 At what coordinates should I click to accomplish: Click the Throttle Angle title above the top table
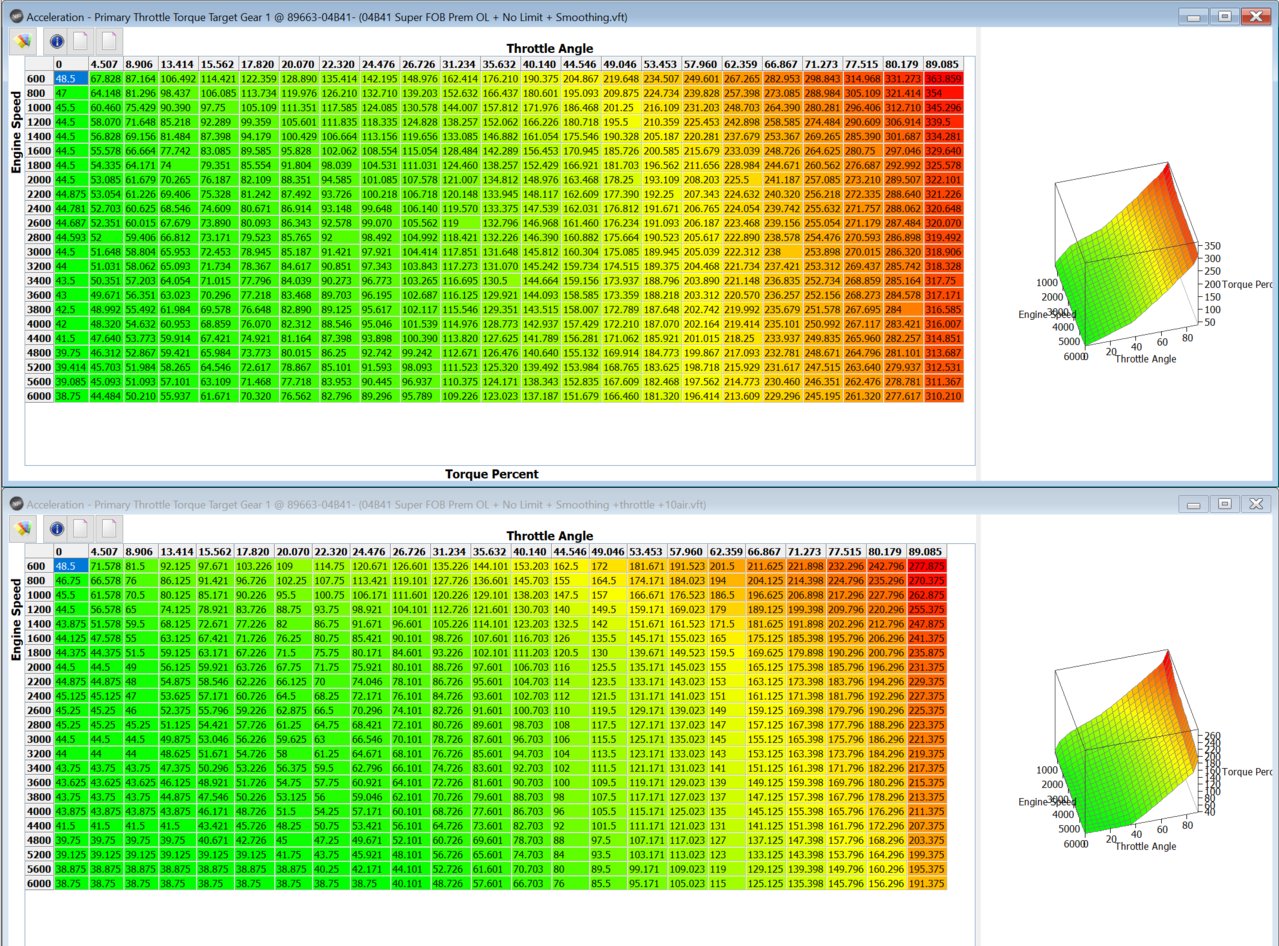[549, 48]
